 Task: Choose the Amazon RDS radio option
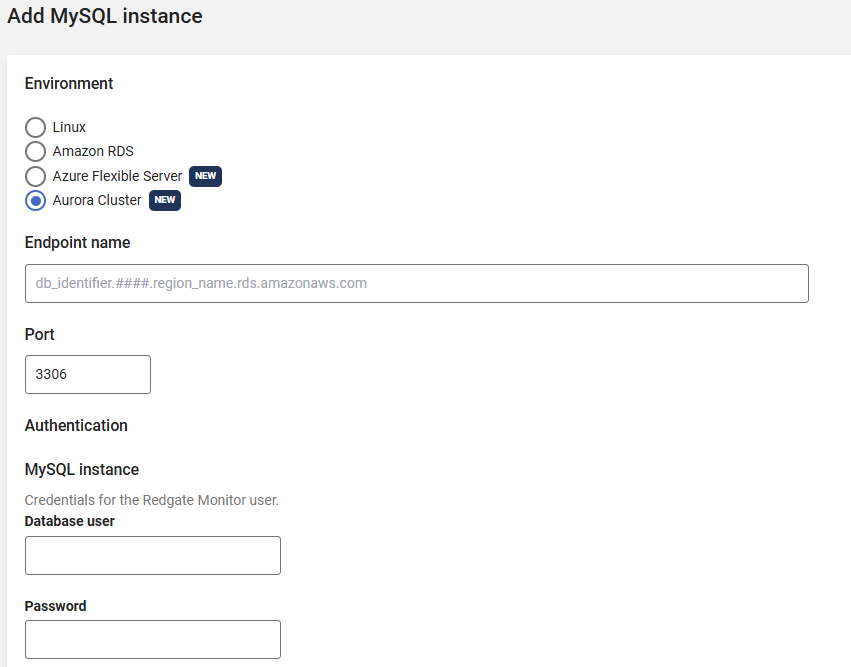pyautogui.click(x=35, y=151)
